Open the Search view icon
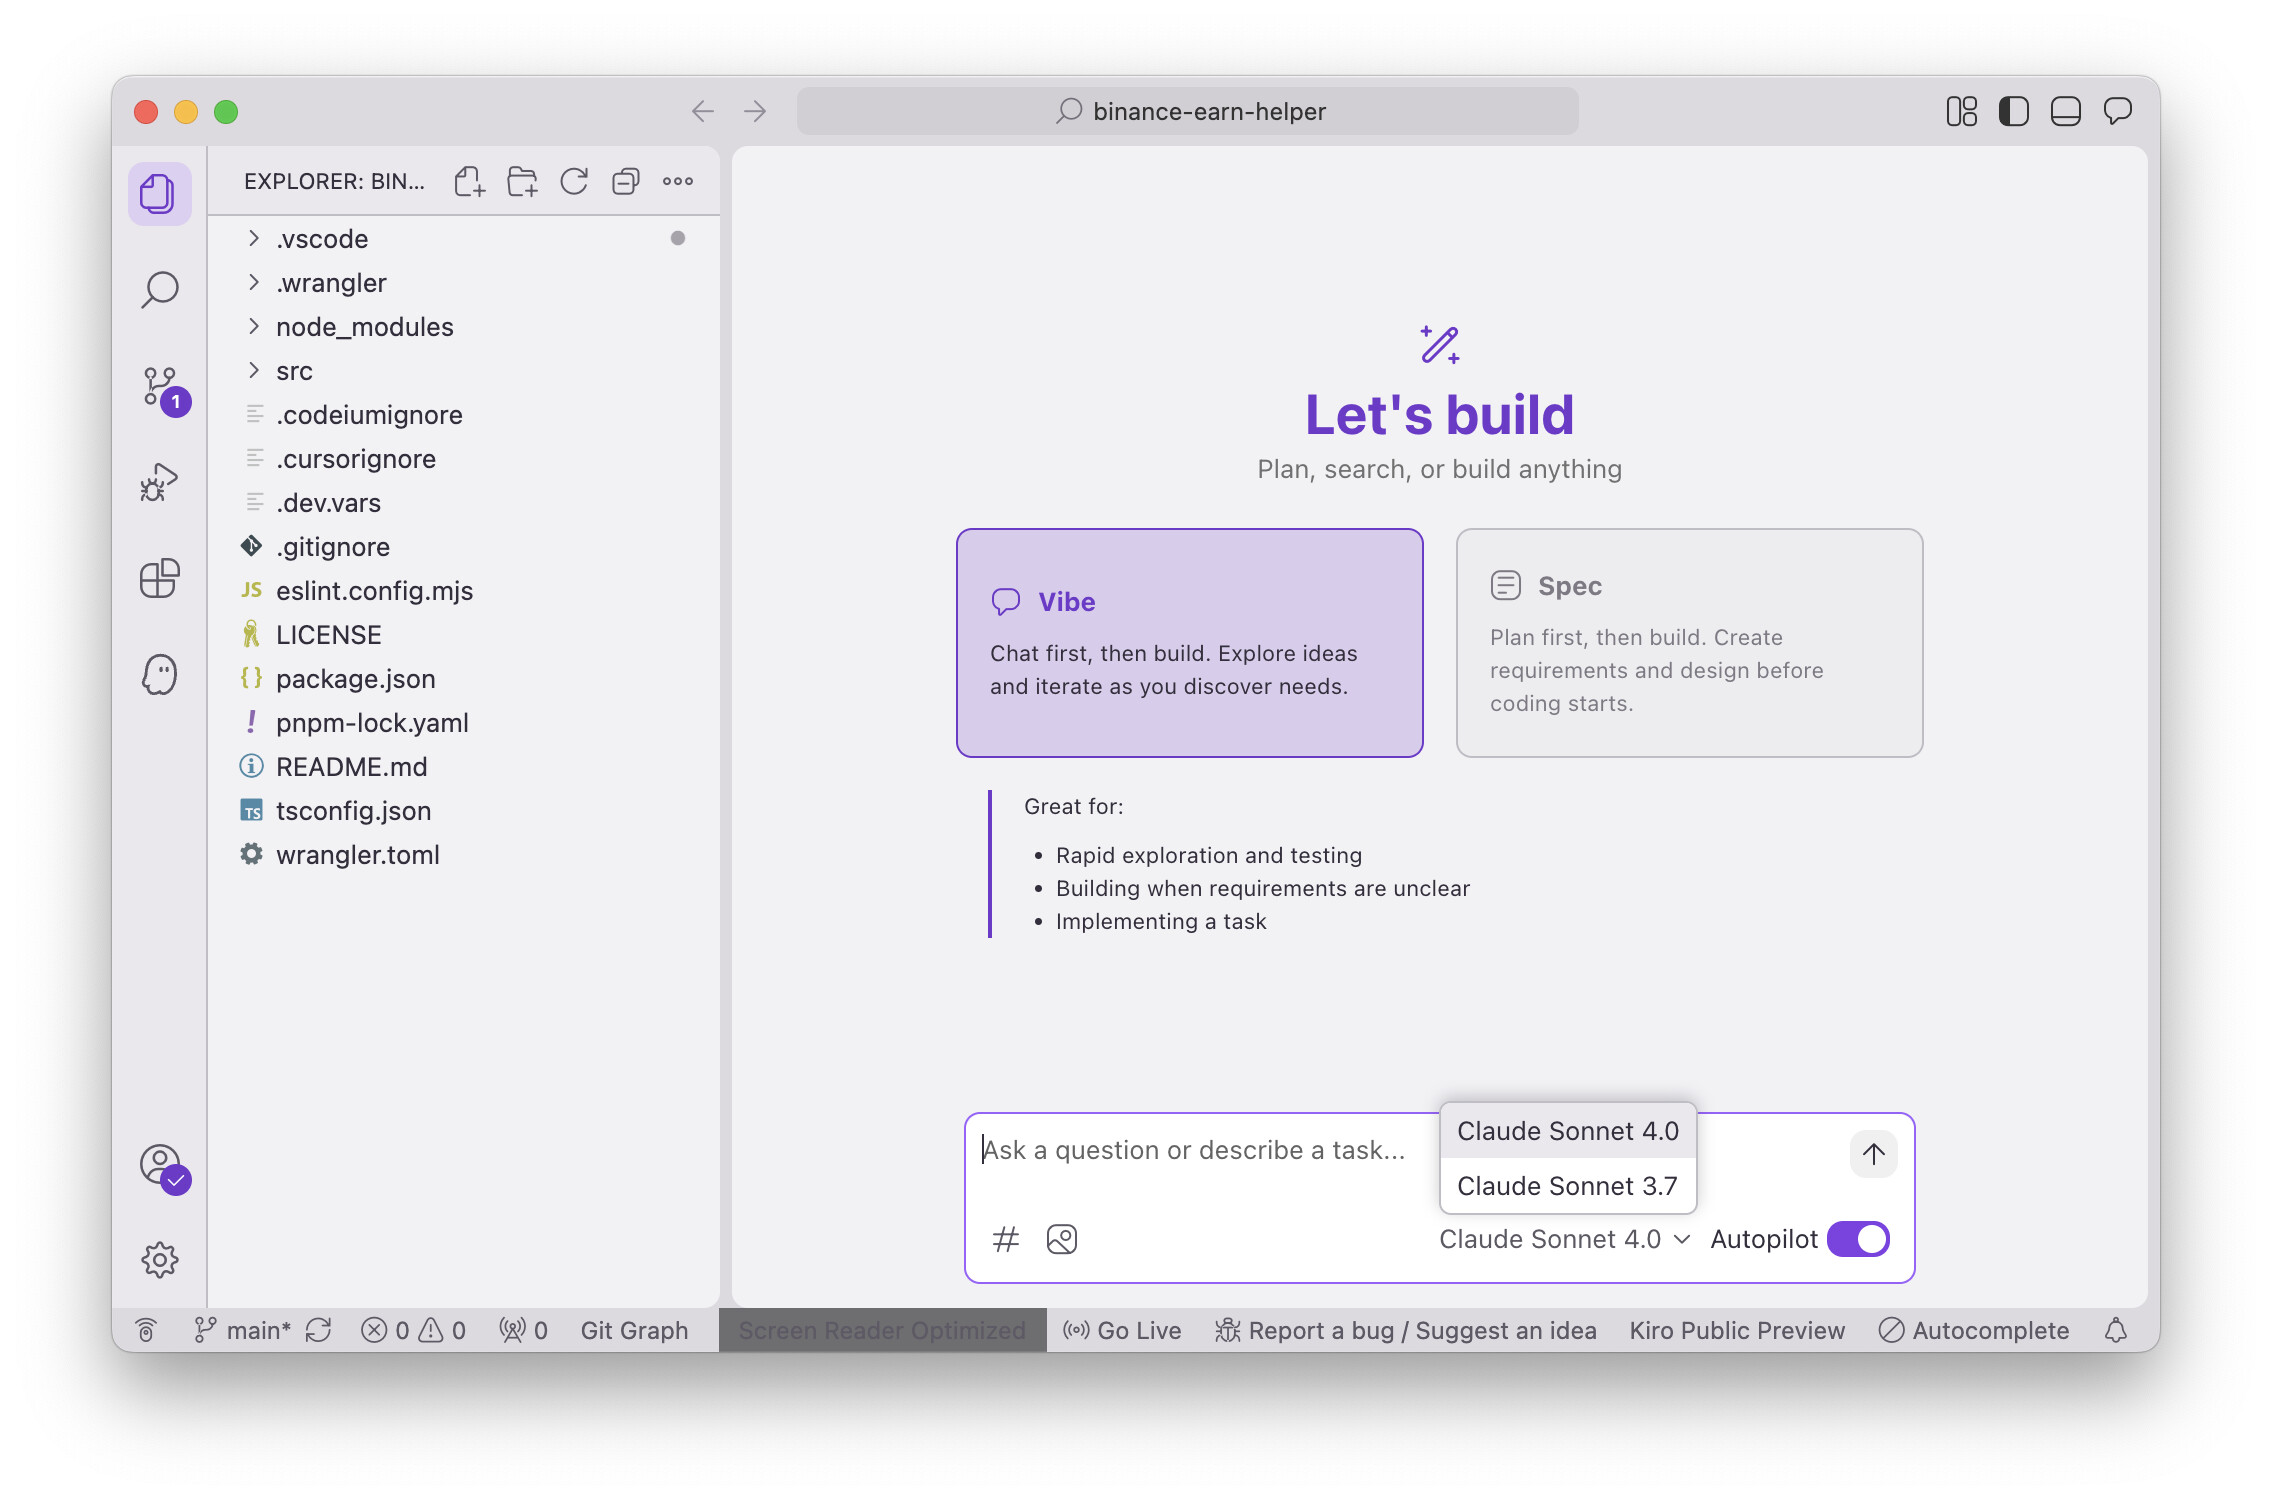Screen dimensions: 2272x1500 pos(159,290)
